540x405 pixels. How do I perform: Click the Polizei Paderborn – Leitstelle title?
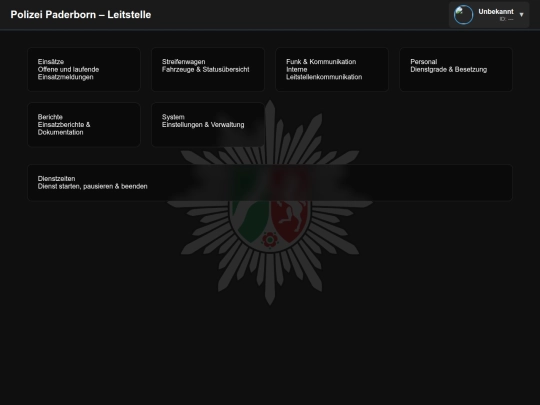(x=81, y=14)
